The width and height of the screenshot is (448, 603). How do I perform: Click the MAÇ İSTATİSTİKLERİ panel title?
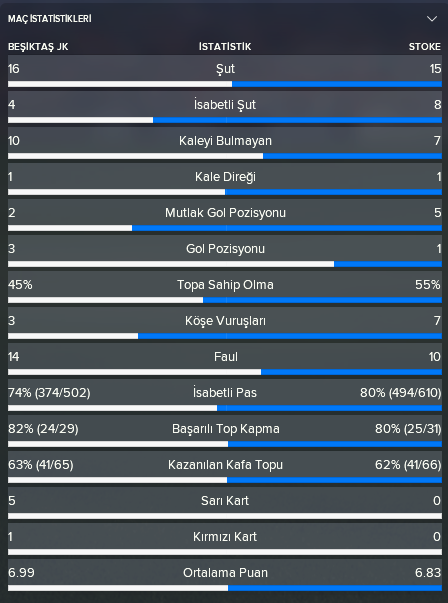(50, 19)
